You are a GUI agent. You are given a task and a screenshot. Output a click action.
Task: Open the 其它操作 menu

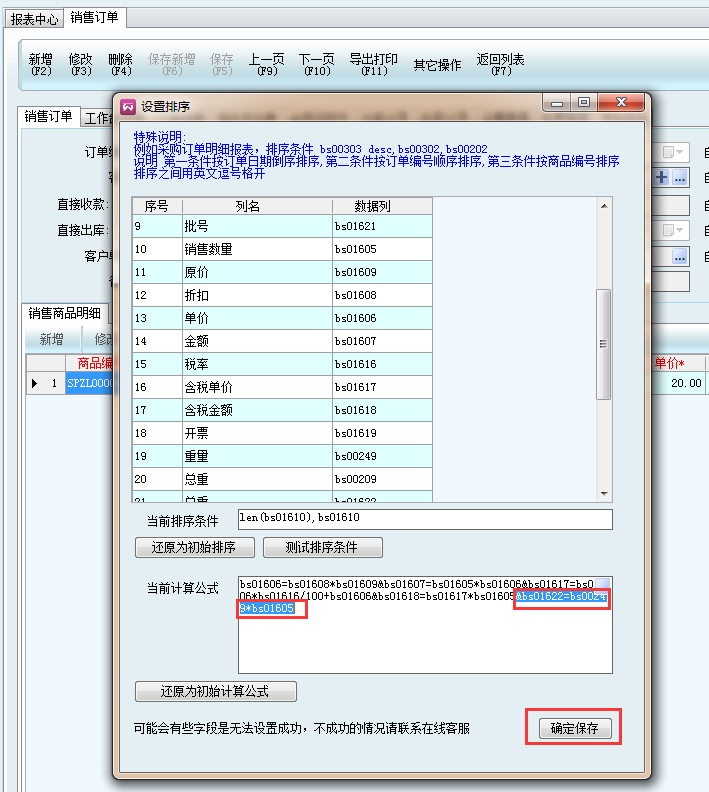tap(437, 65)
